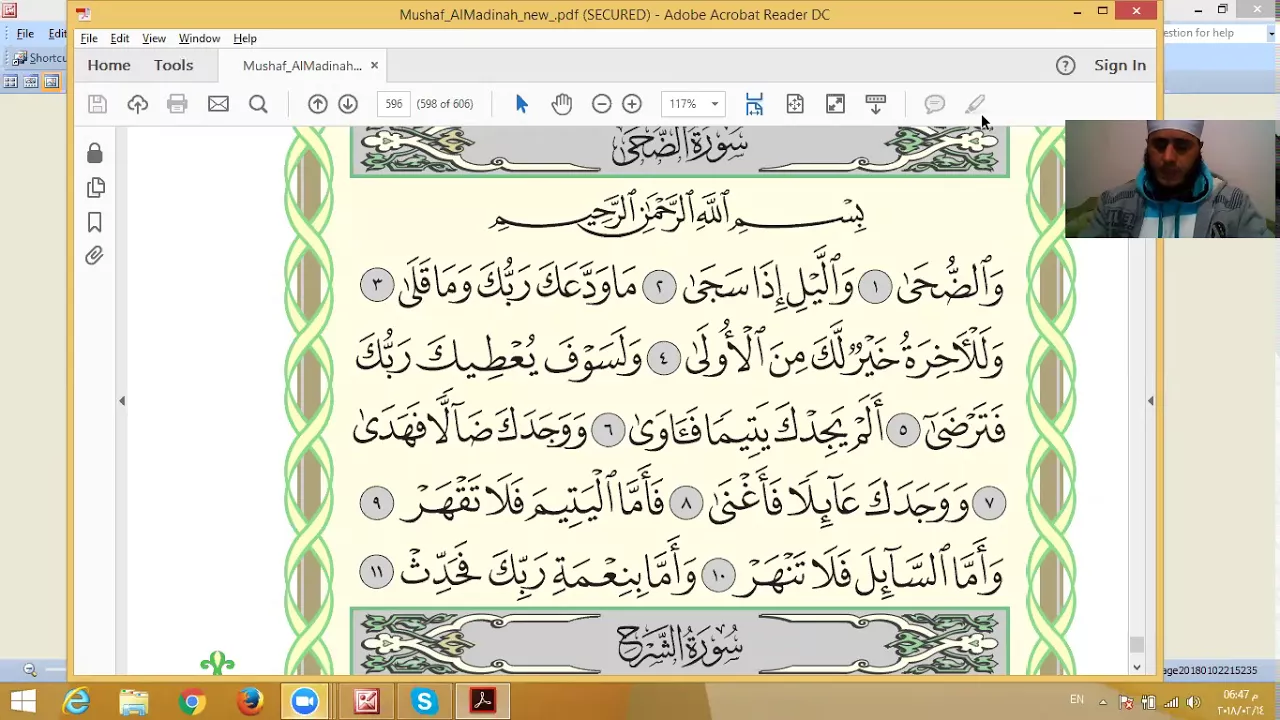1280x720 pixels.
Task: Open the View menu
Action: (x=154, y=38)
